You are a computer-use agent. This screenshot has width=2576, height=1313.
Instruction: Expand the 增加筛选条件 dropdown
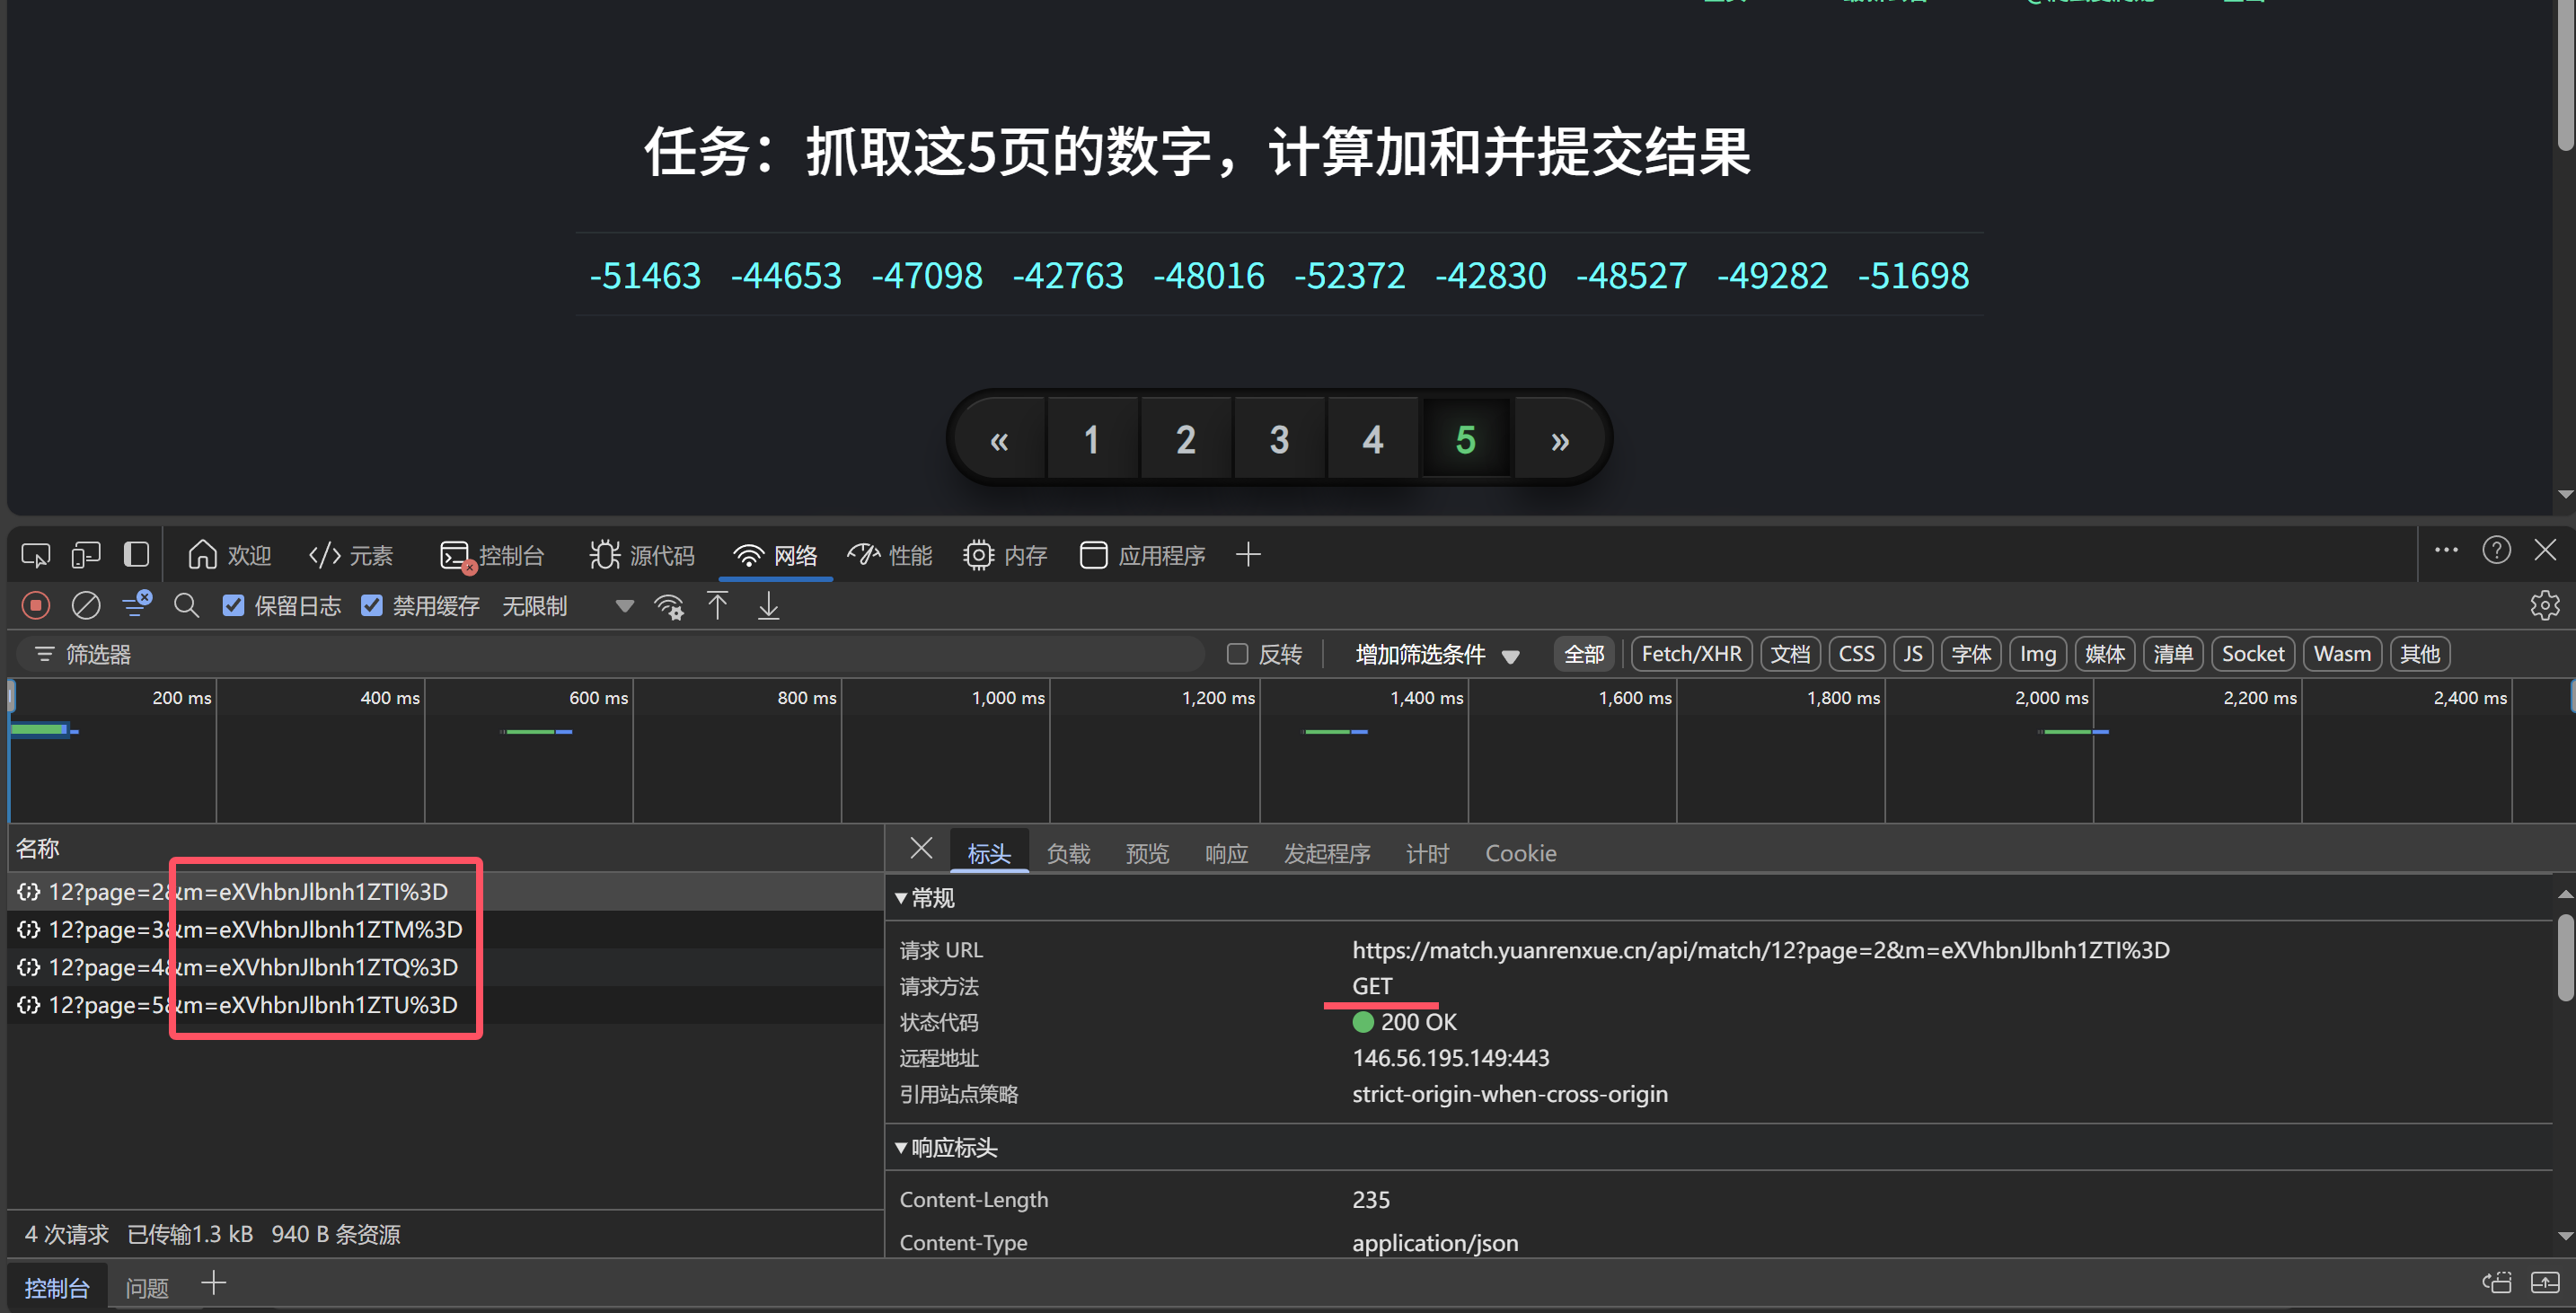pyautogui.click(x=1437, y=654)
